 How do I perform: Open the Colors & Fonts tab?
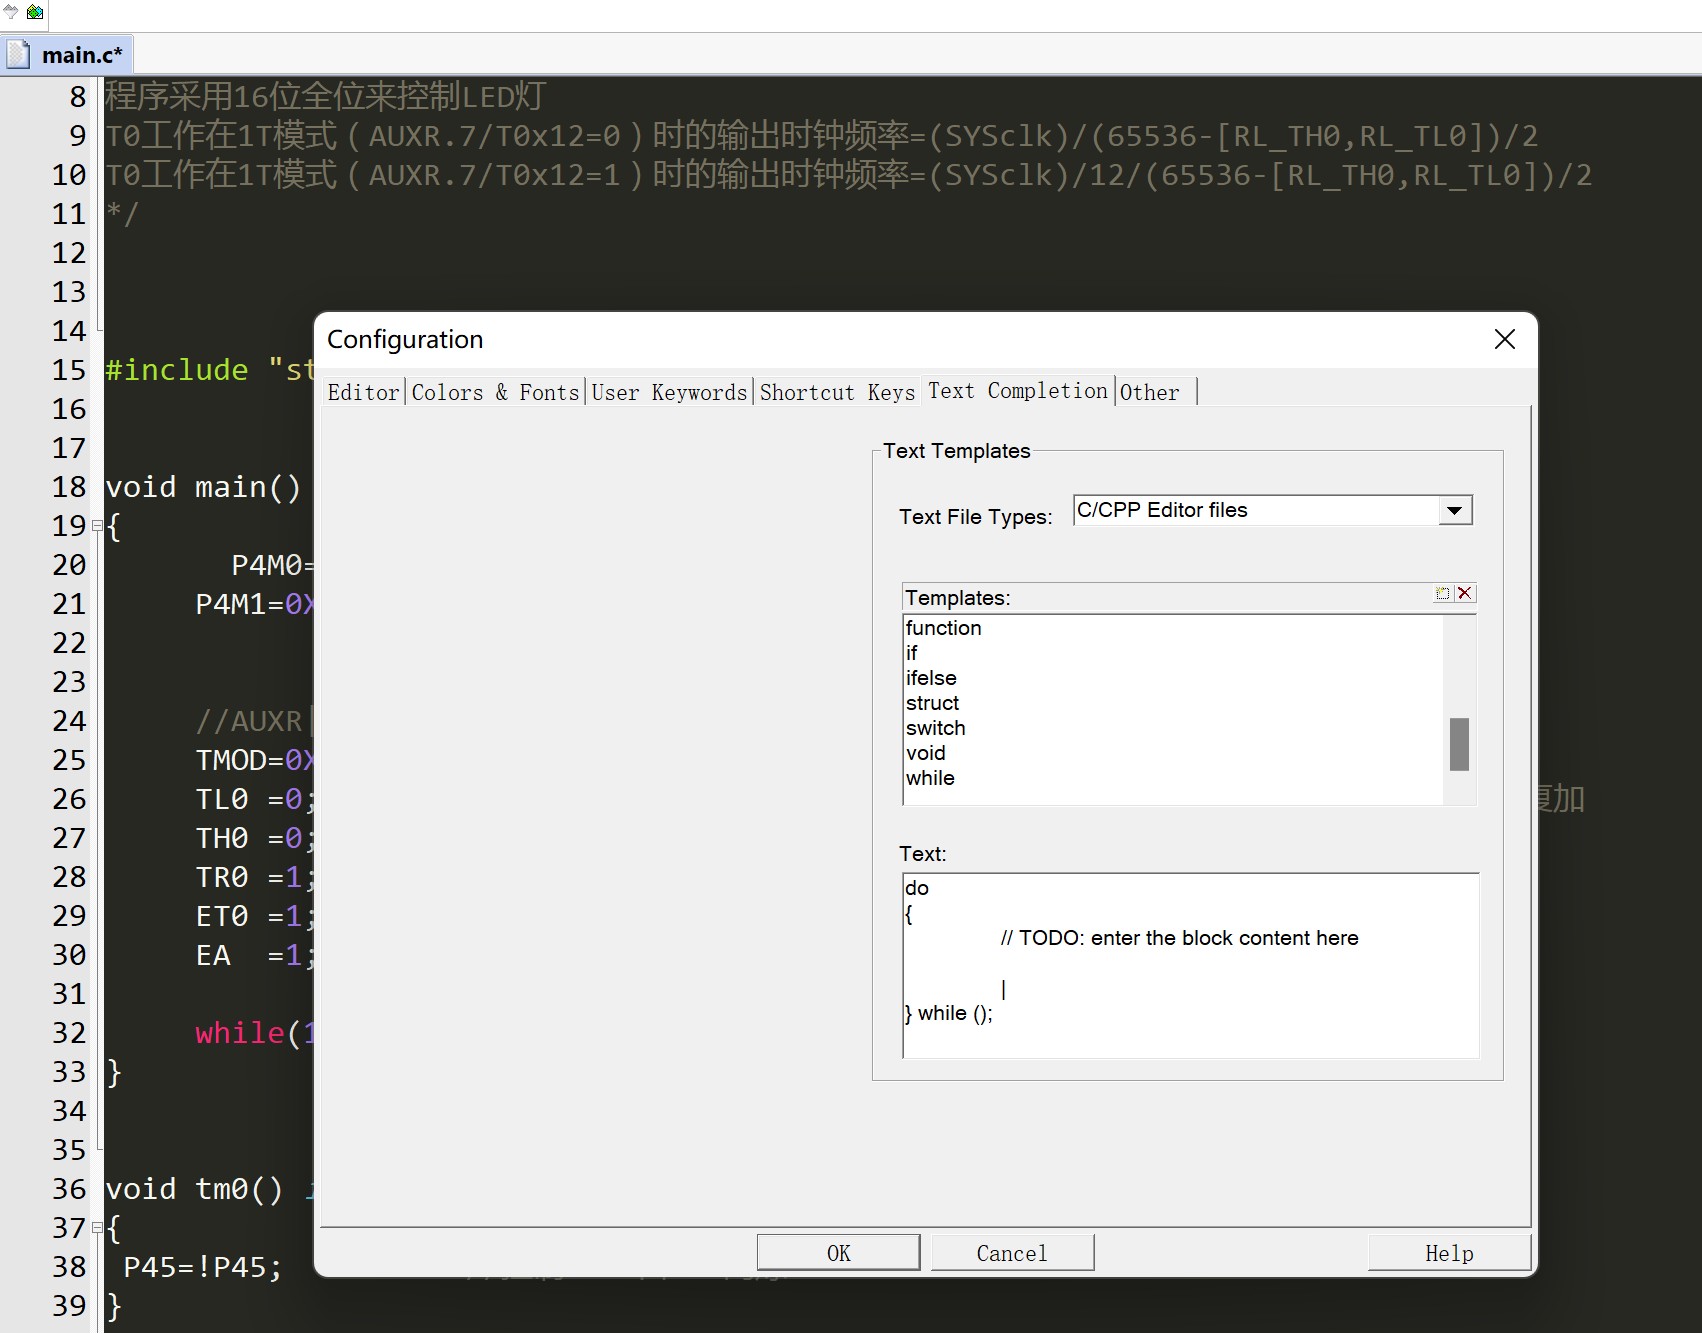coord(495,392)
